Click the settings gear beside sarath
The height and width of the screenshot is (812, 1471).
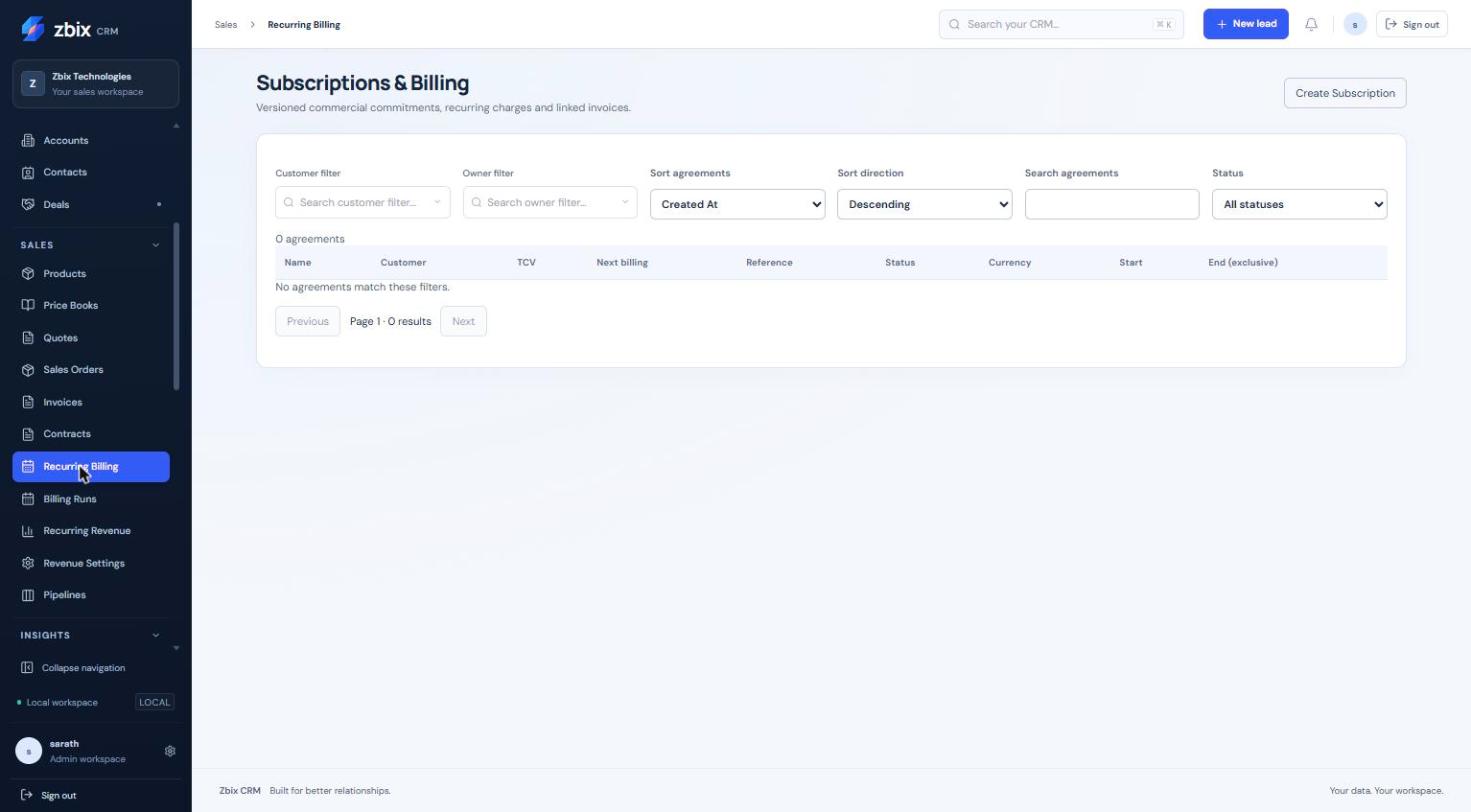pos(170,751)
